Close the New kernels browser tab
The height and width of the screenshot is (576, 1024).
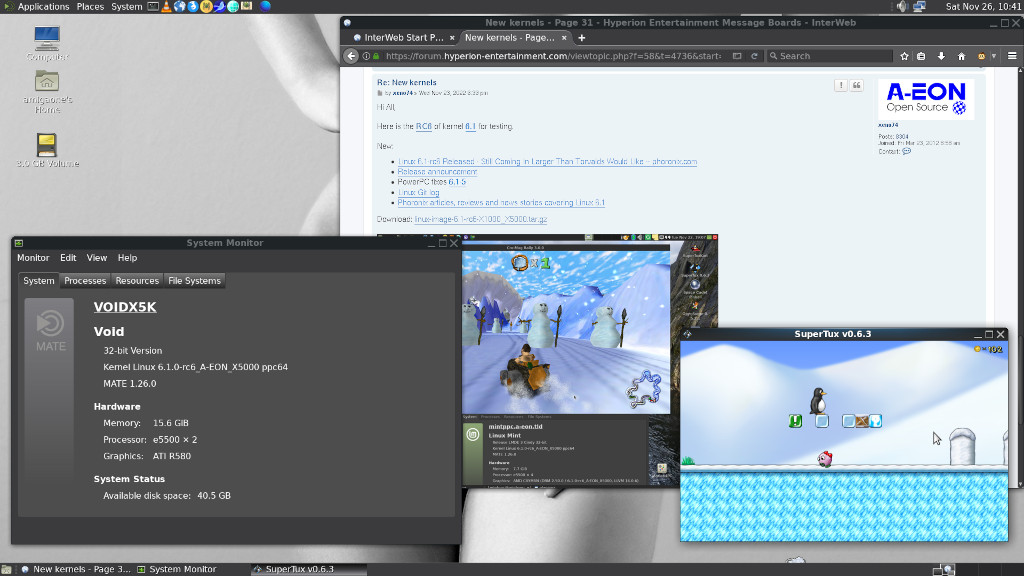pyautogui.click(x=564, y=38)
